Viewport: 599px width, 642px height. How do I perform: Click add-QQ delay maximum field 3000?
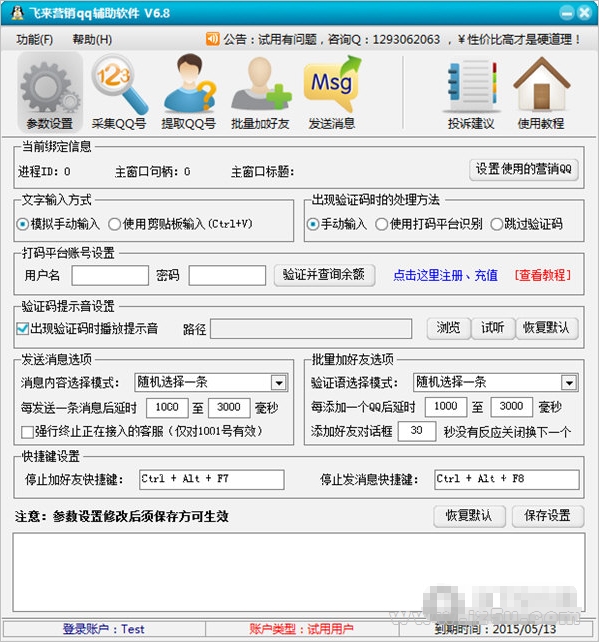[511, 407]
